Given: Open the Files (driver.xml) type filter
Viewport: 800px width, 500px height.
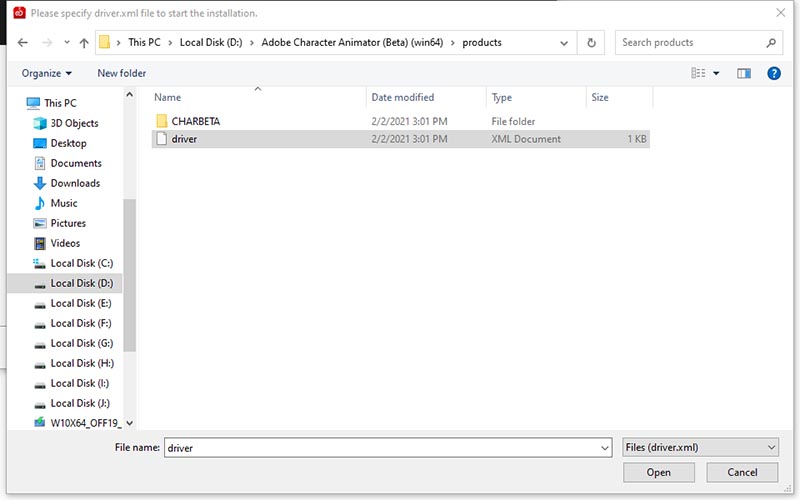Looking at the screenshot, I should click(x=701, y=447).
